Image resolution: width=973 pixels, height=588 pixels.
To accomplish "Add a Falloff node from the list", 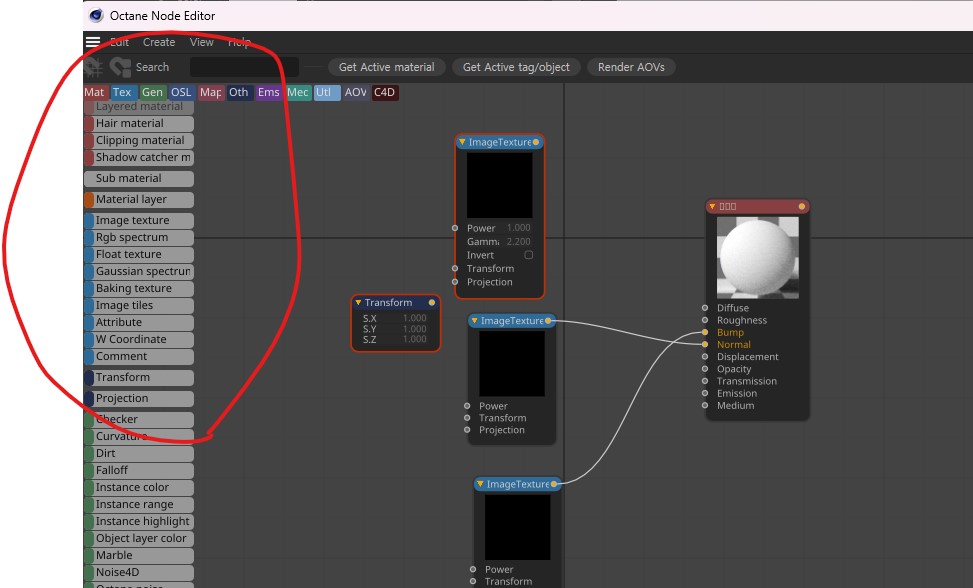I will (139, 471).
